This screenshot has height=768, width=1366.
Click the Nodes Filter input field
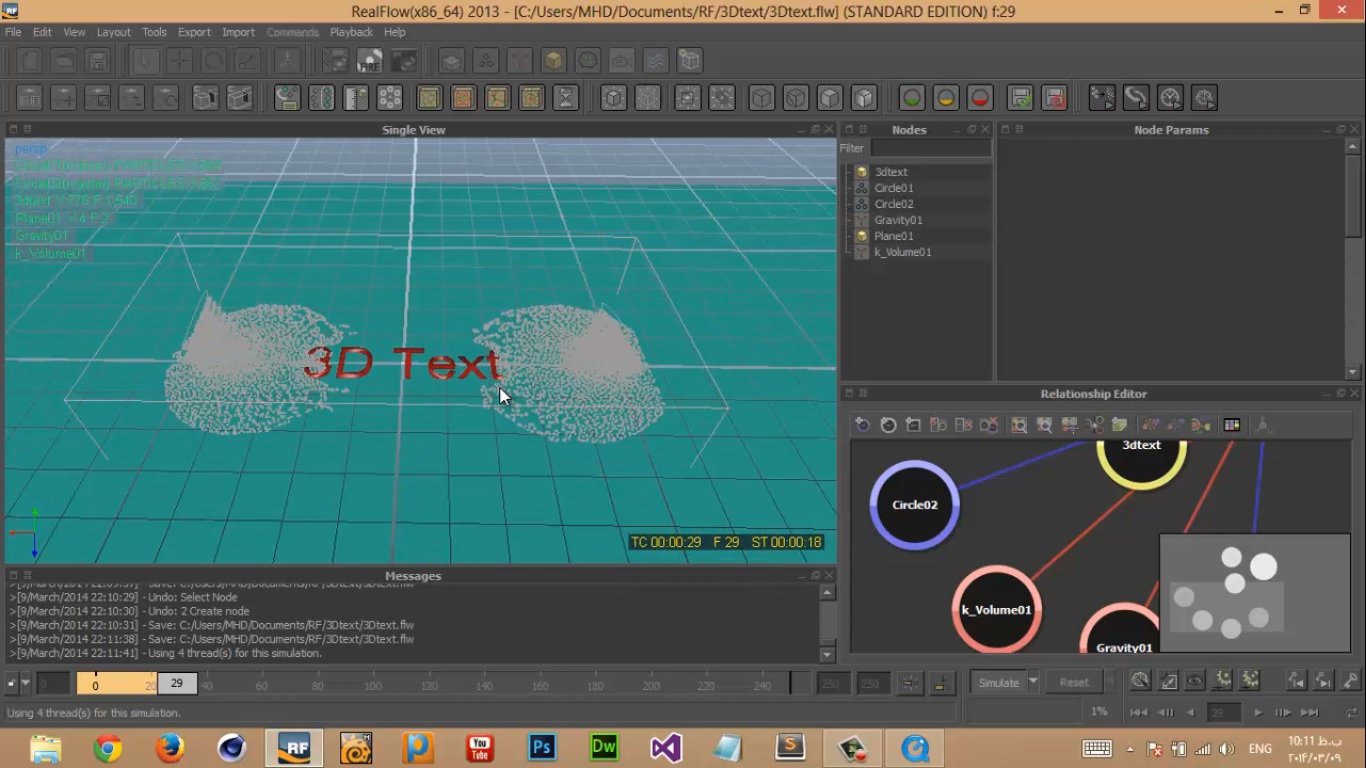coord(930,148)
